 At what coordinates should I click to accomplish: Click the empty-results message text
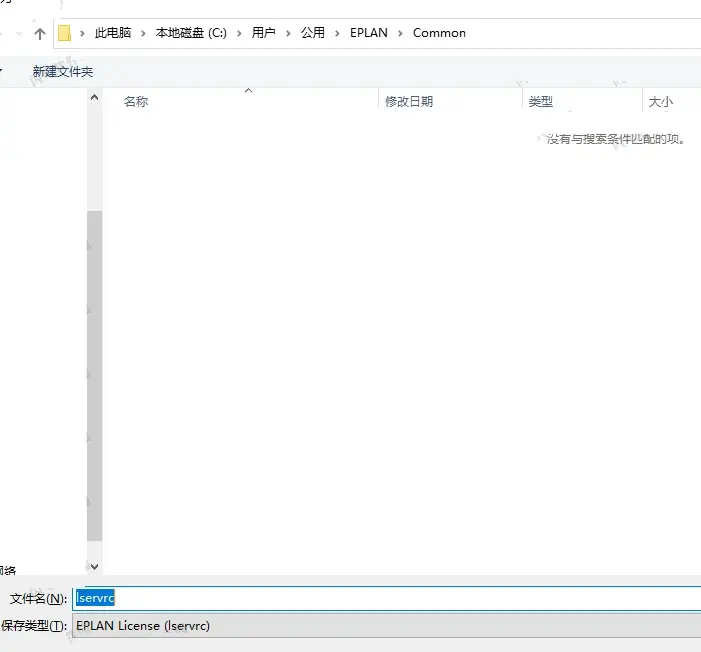pyautogui.click(x=616, y=139)
